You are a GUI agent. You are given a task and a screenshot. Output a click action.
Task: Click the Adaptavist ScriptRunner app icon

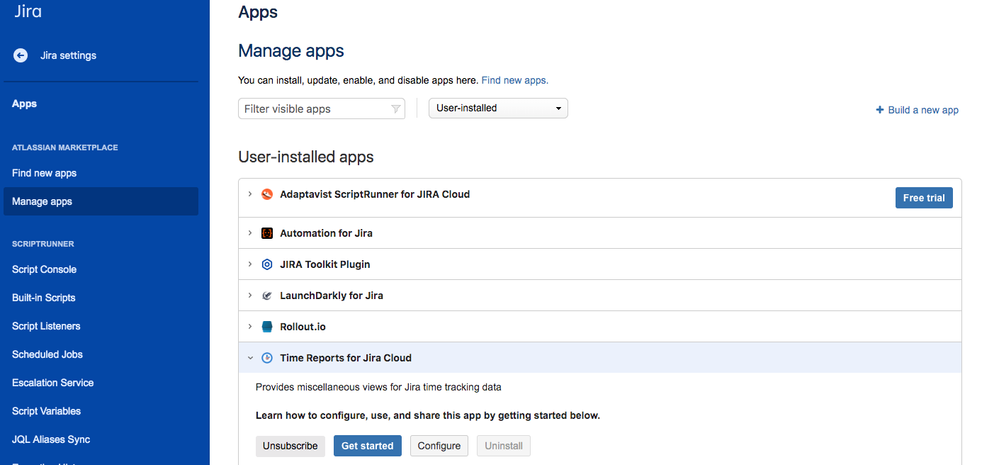tap(267, 194)
